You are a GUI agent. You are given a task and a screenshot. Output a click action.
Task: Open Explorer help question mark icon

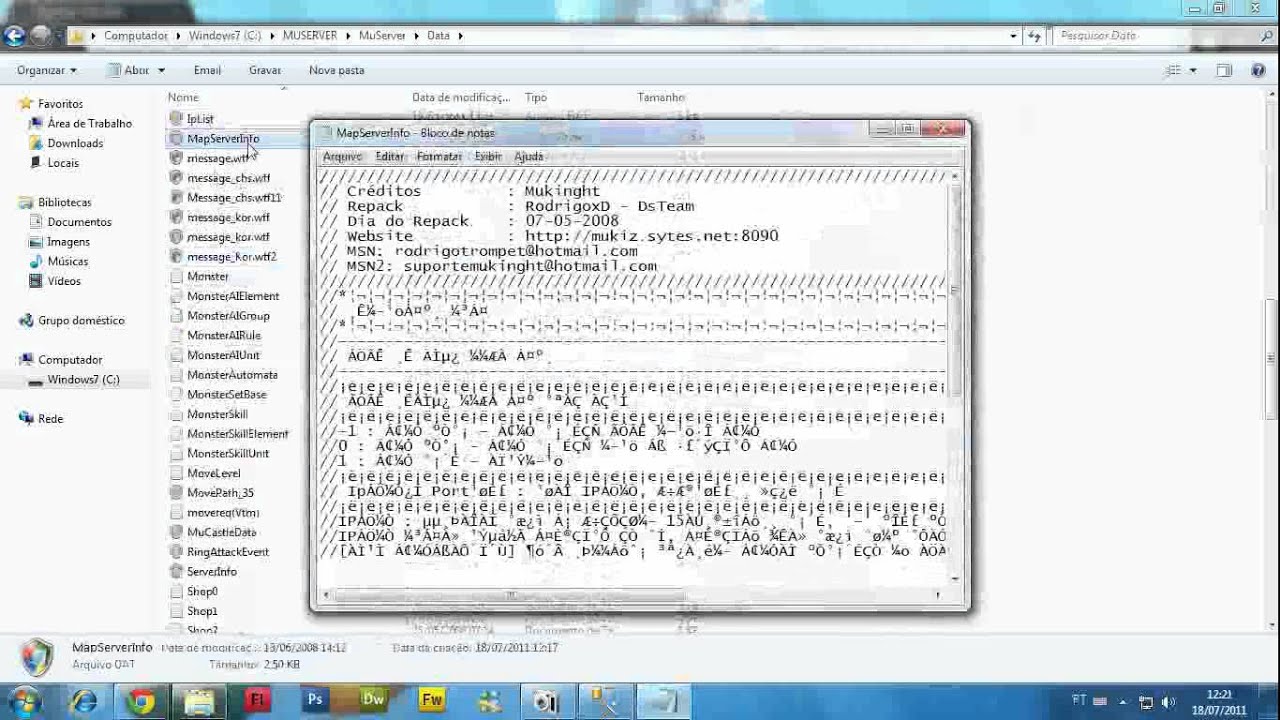(x=1258, y=70)
